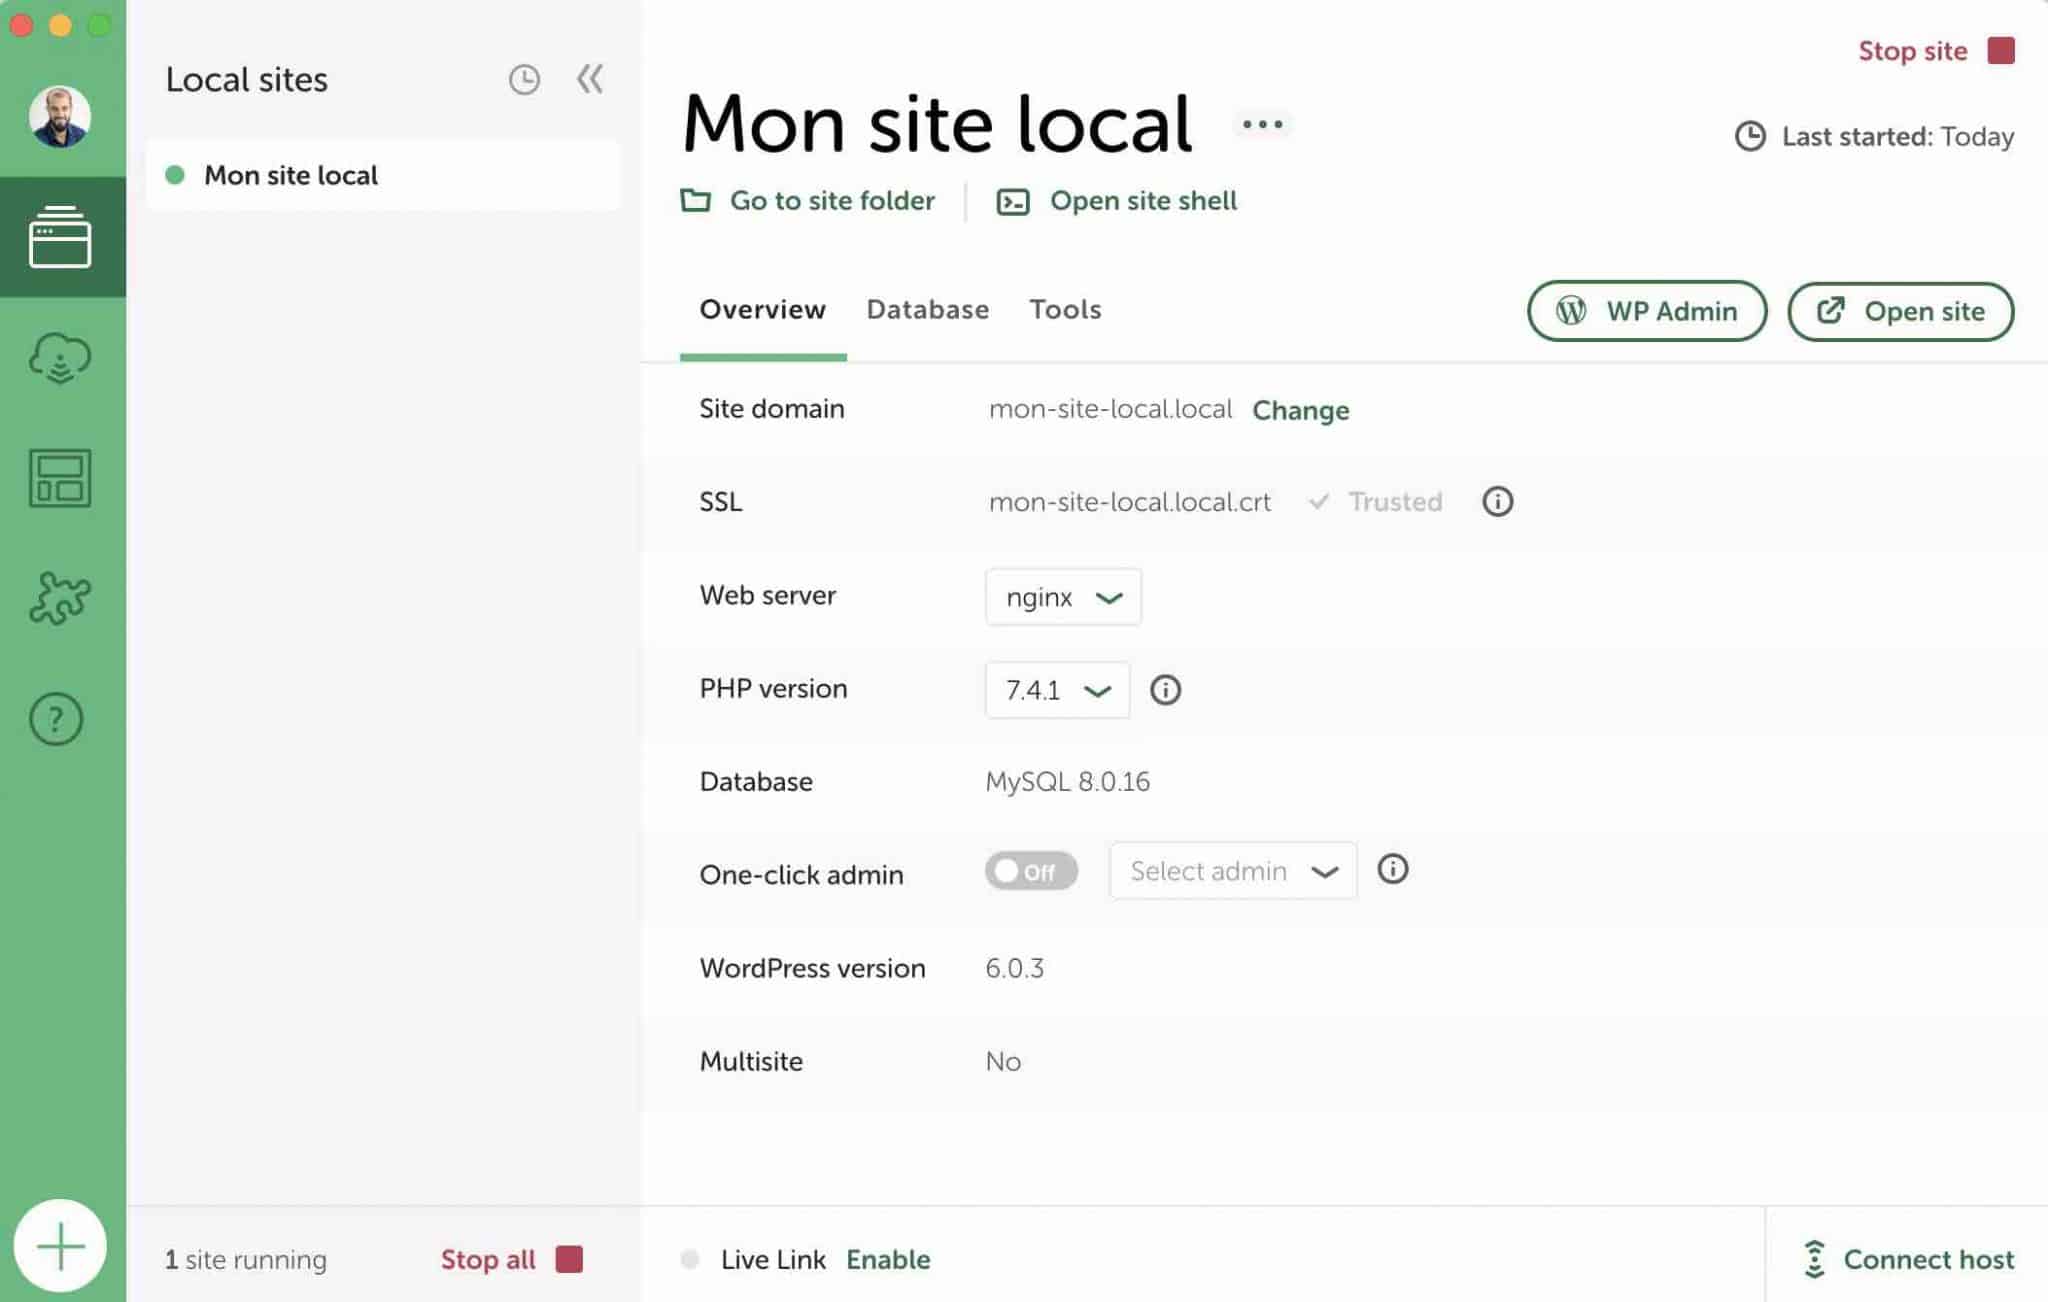Open the PHP version 7.4.1 dropdown
Image resolution: width=2048 pixels, height=1302 pixels.
tap(1057, 690)
